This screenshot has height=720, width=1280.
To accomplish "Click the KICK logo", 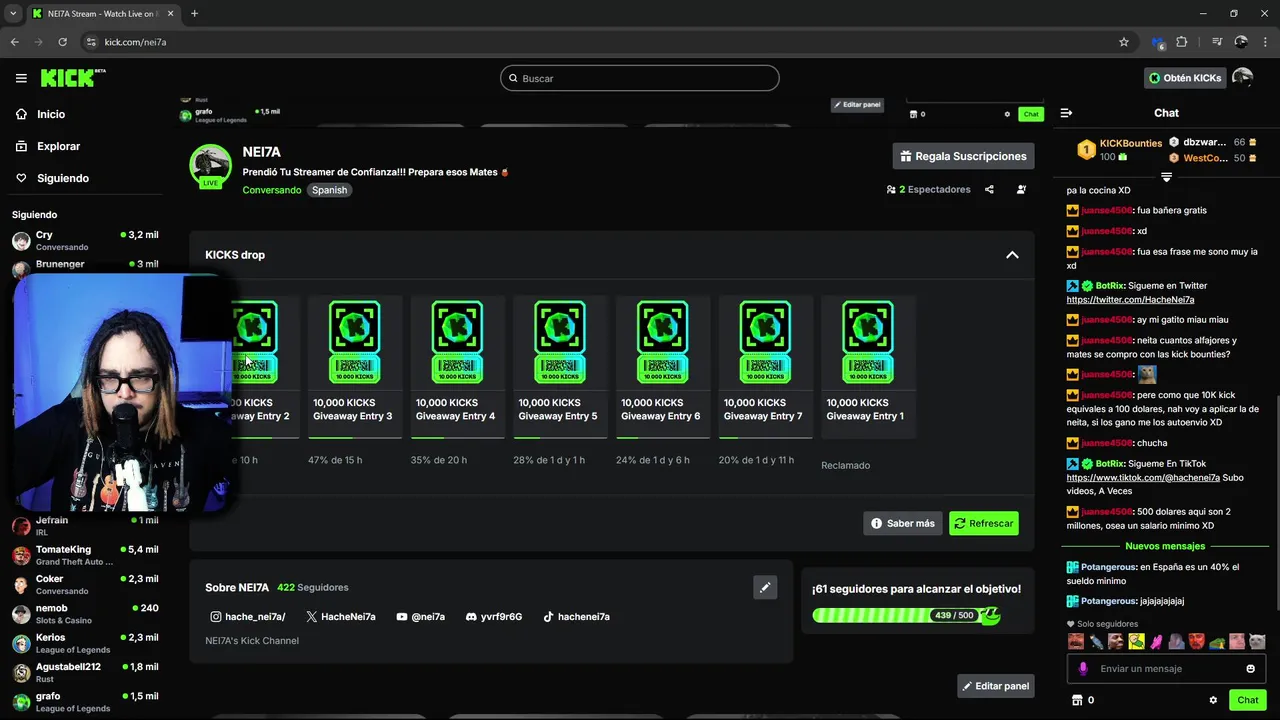I will pyautogui.click(x=73, y=78).
